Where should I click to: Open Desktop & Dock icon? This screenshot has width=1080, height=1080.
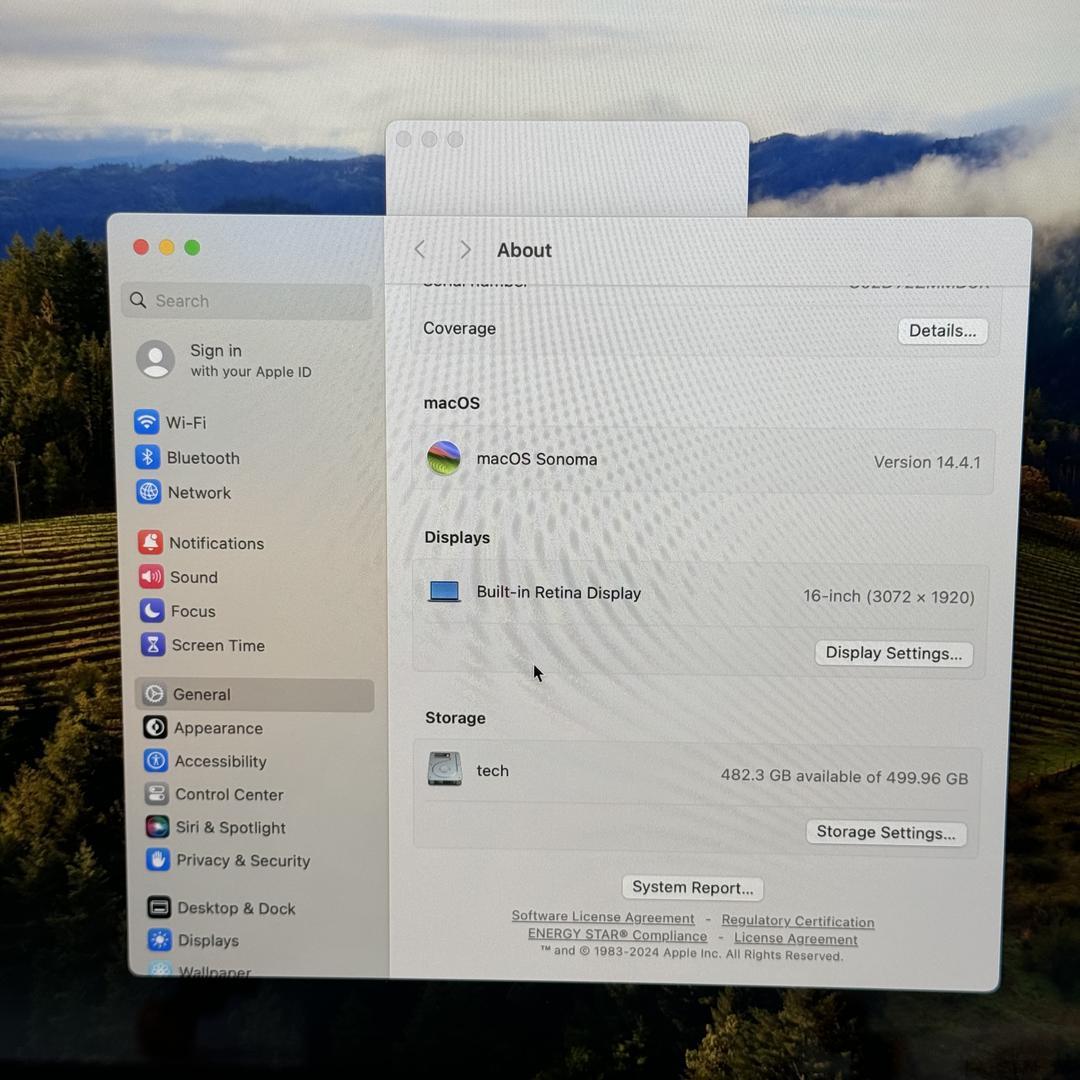coord(159,907)
